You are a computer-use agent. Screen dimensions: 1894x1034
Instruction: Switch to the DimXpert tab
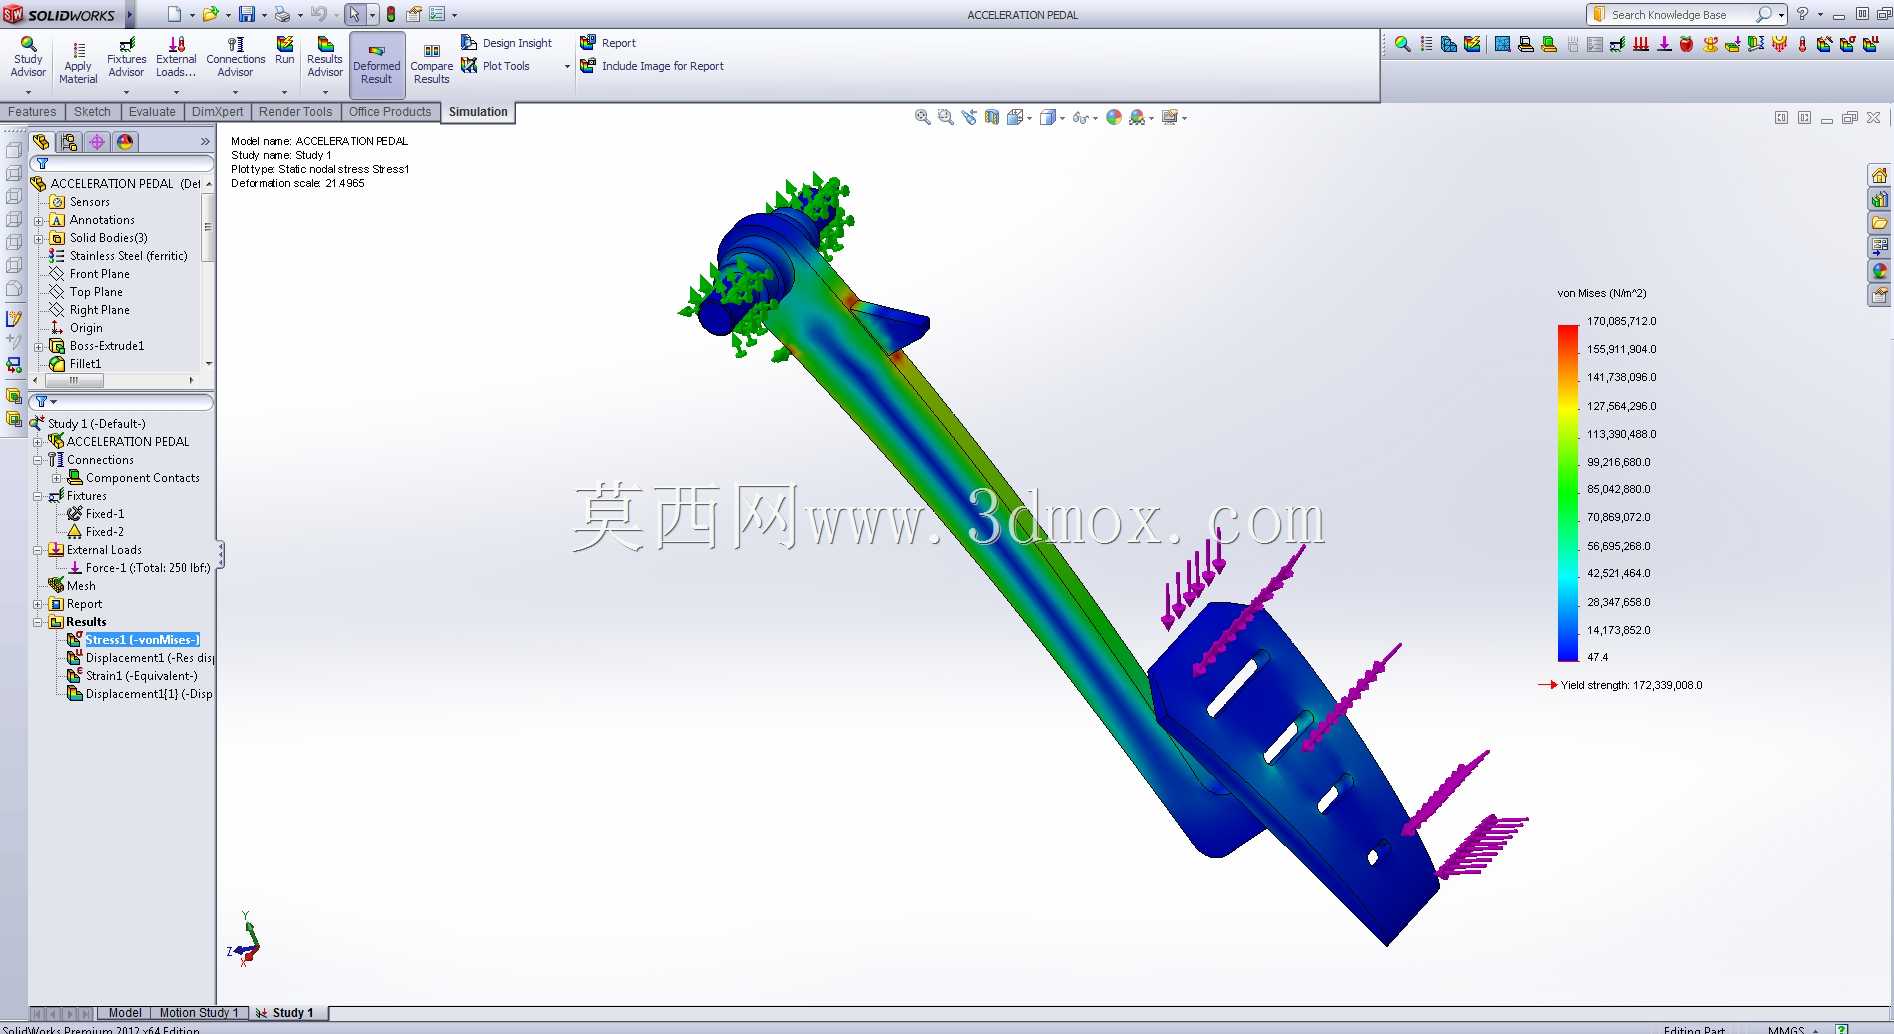[x=217, y=112]
